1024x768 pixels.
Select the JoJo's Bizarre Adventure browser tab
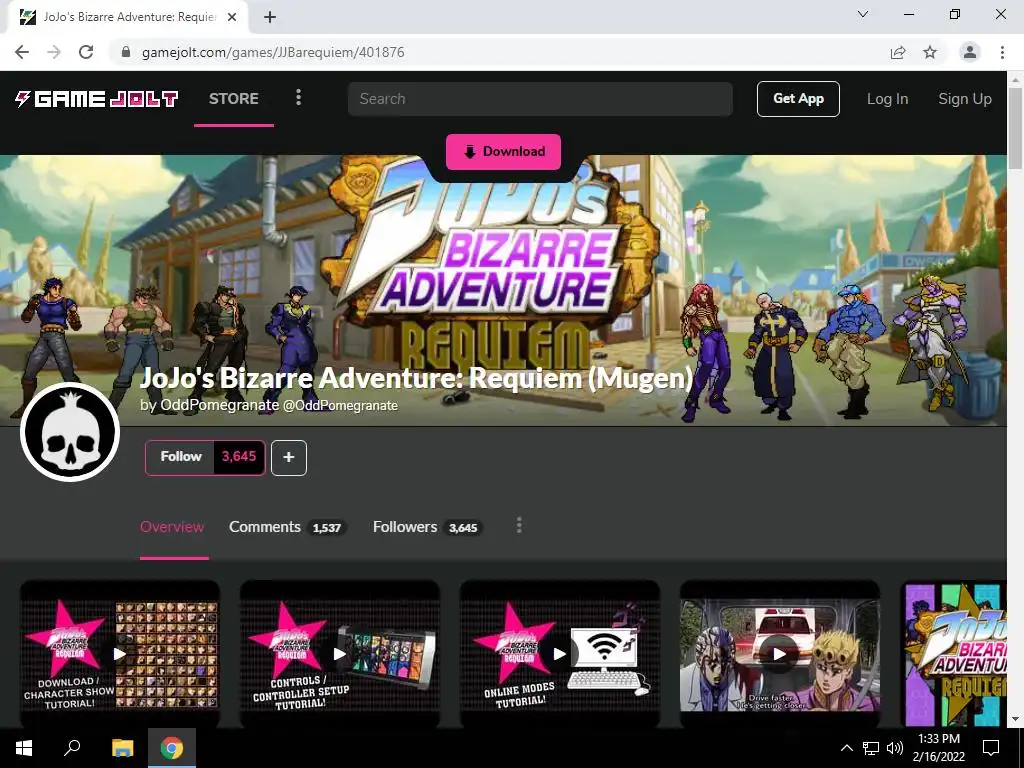click(127, 18)
